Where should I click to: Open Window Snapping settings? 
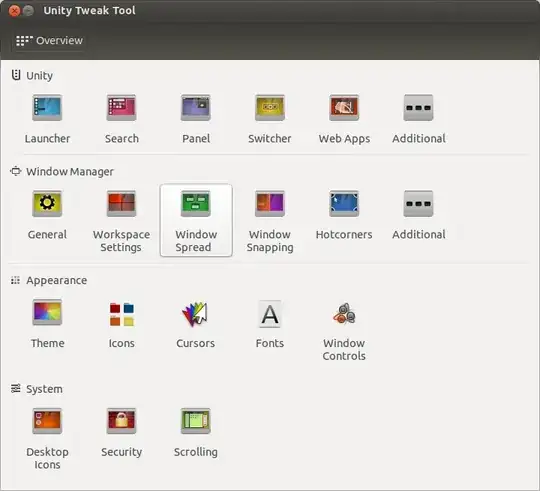(x=270, y=221)
